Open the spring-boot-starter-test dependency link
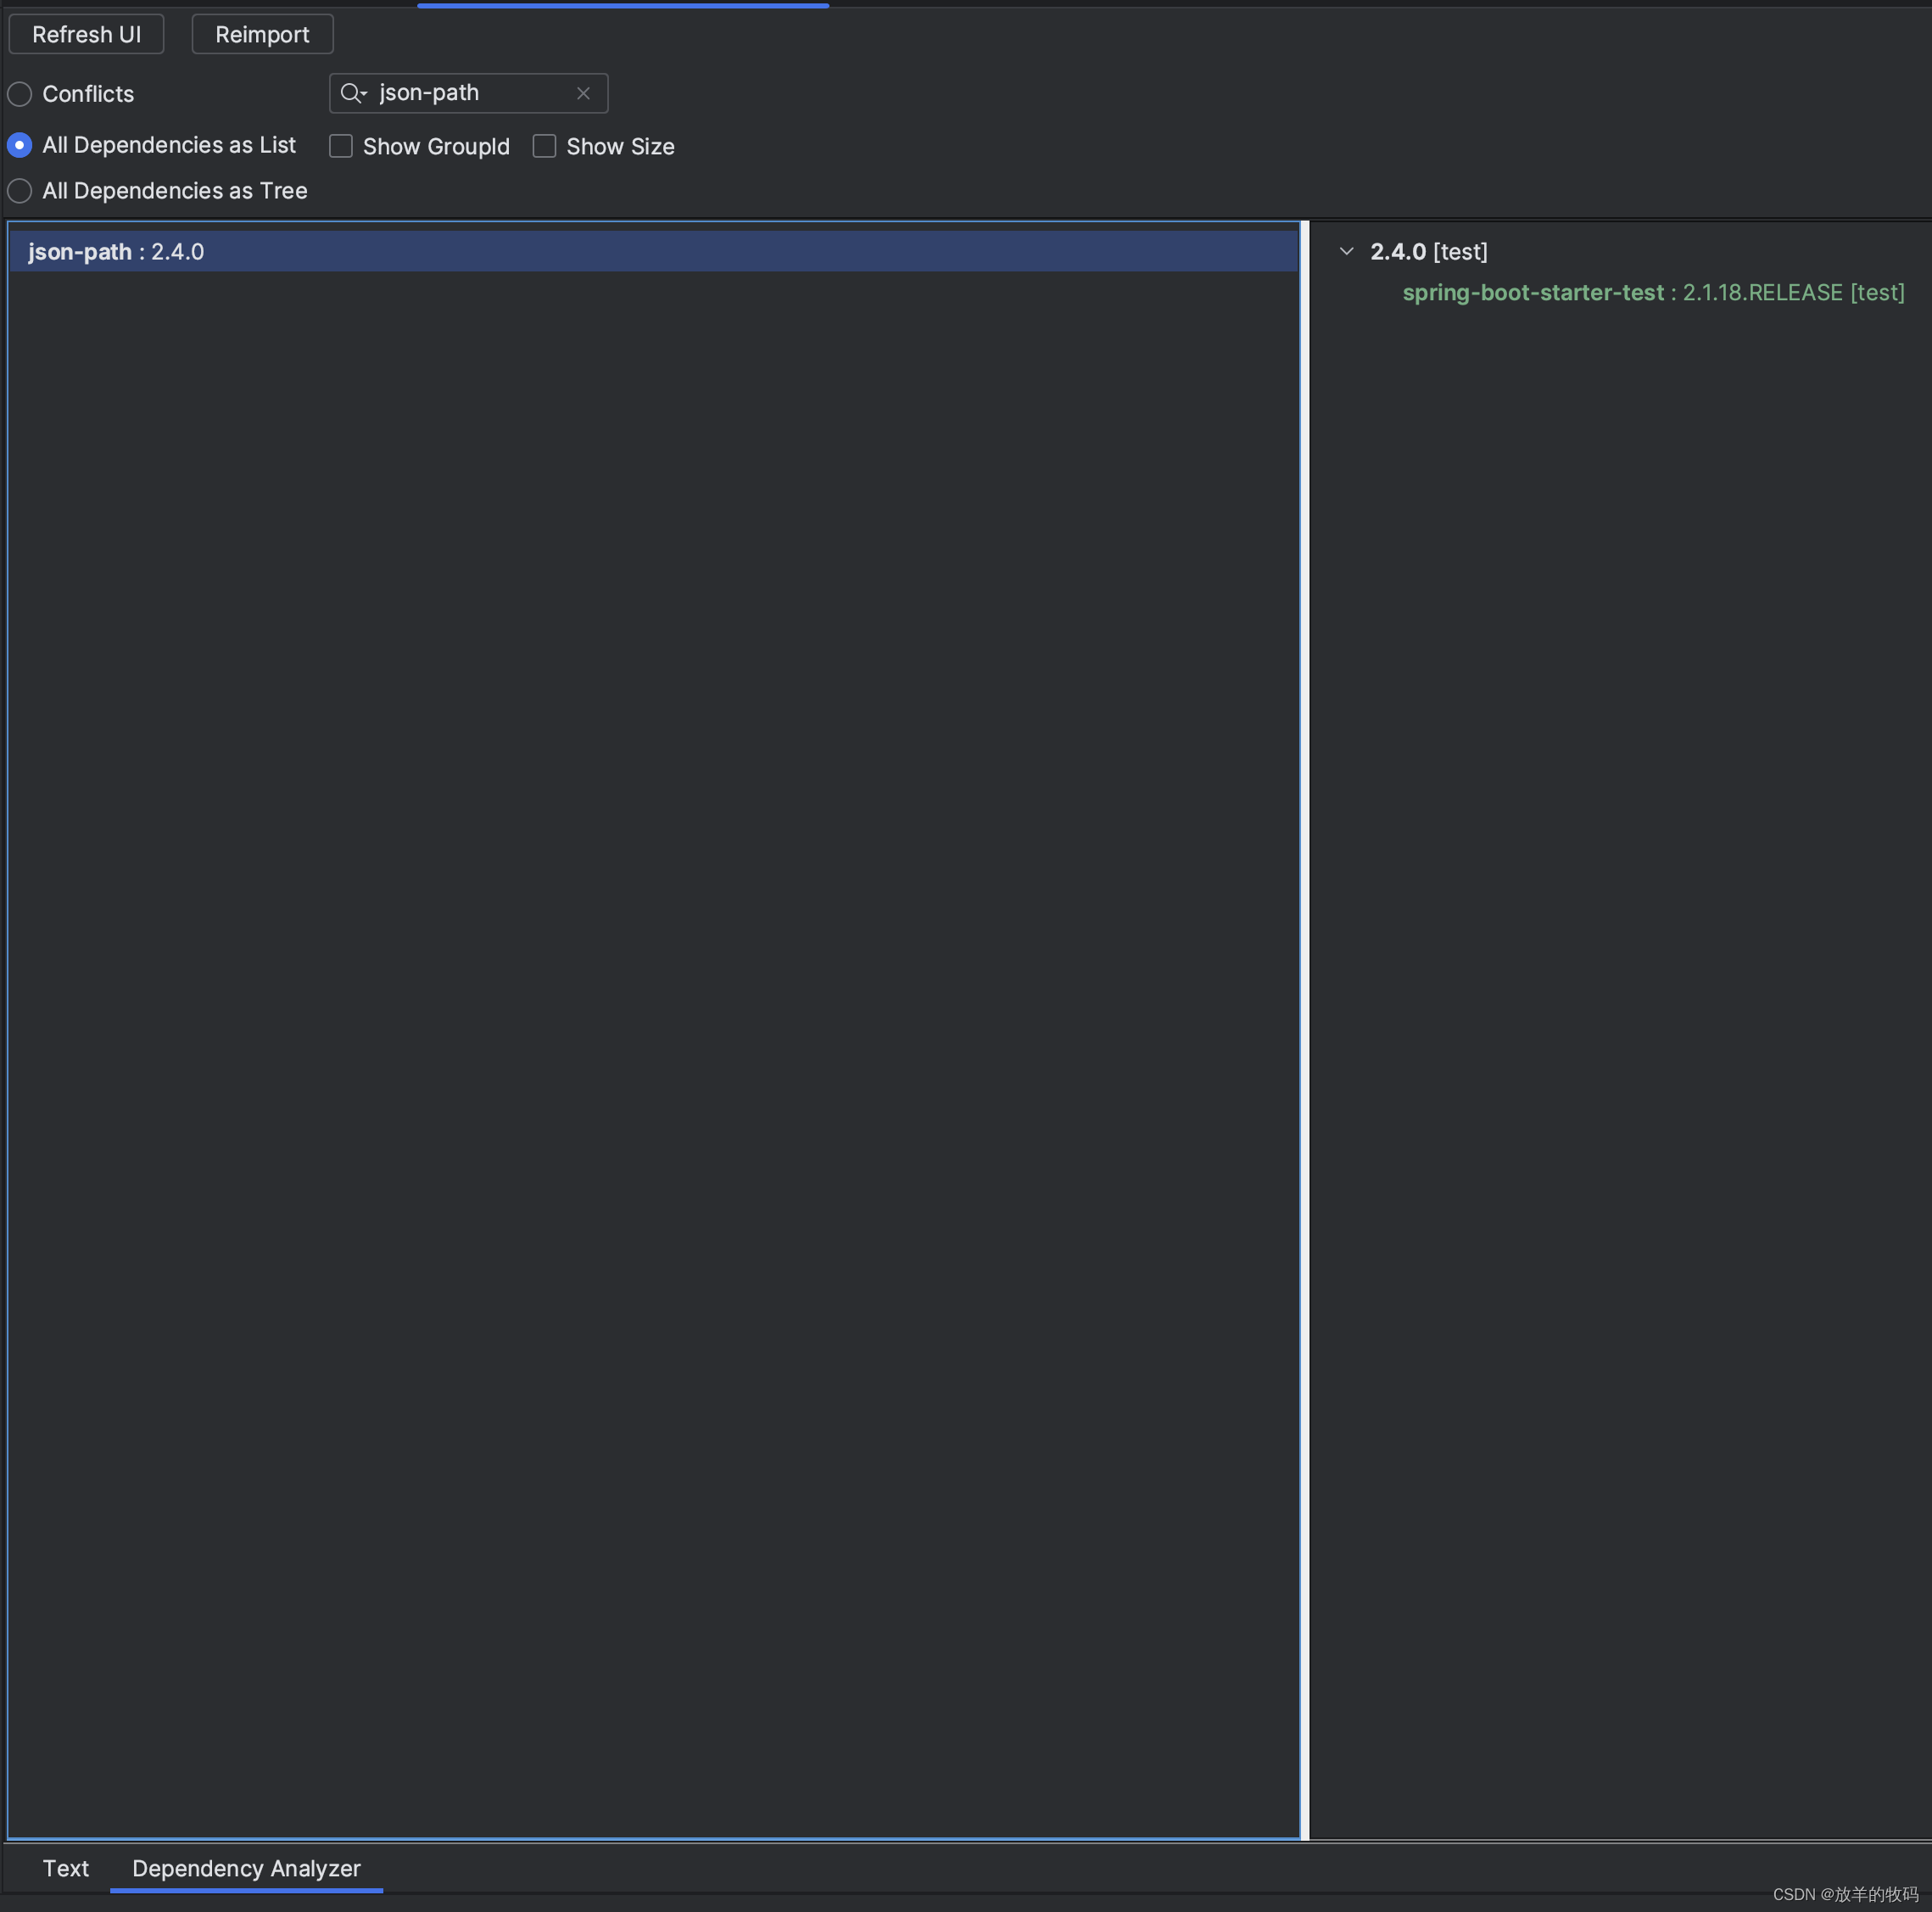This screenshot has width=1932, height=1912. click(x=1533, y=292)
